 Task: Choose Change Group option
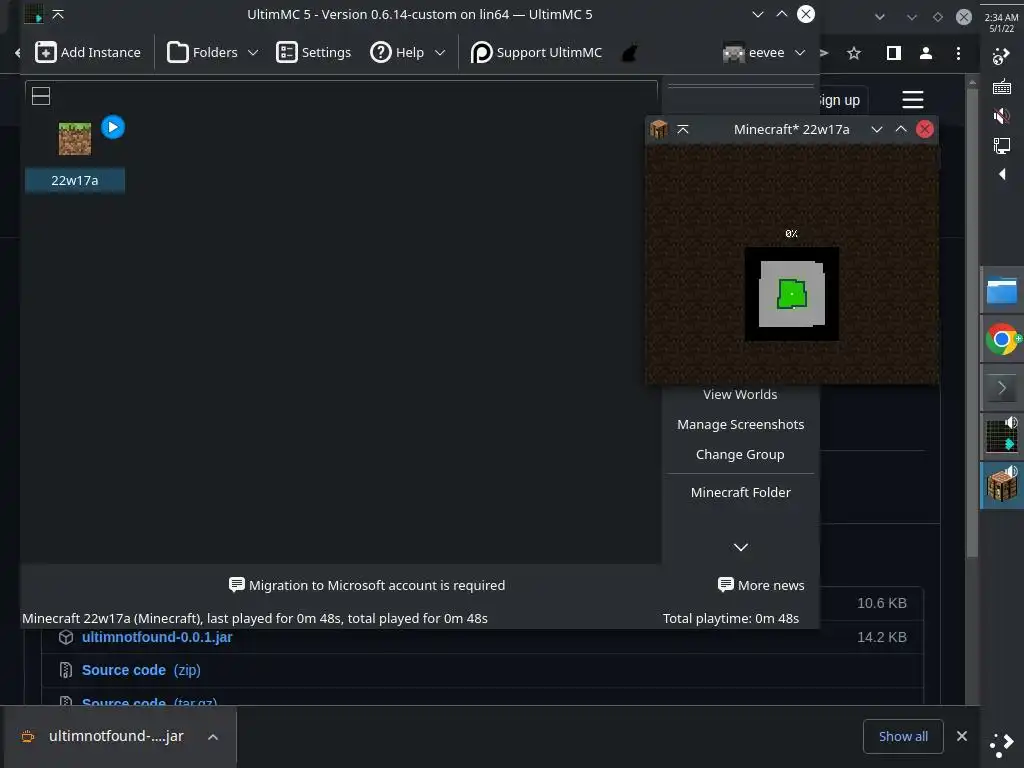coord(740,455)
